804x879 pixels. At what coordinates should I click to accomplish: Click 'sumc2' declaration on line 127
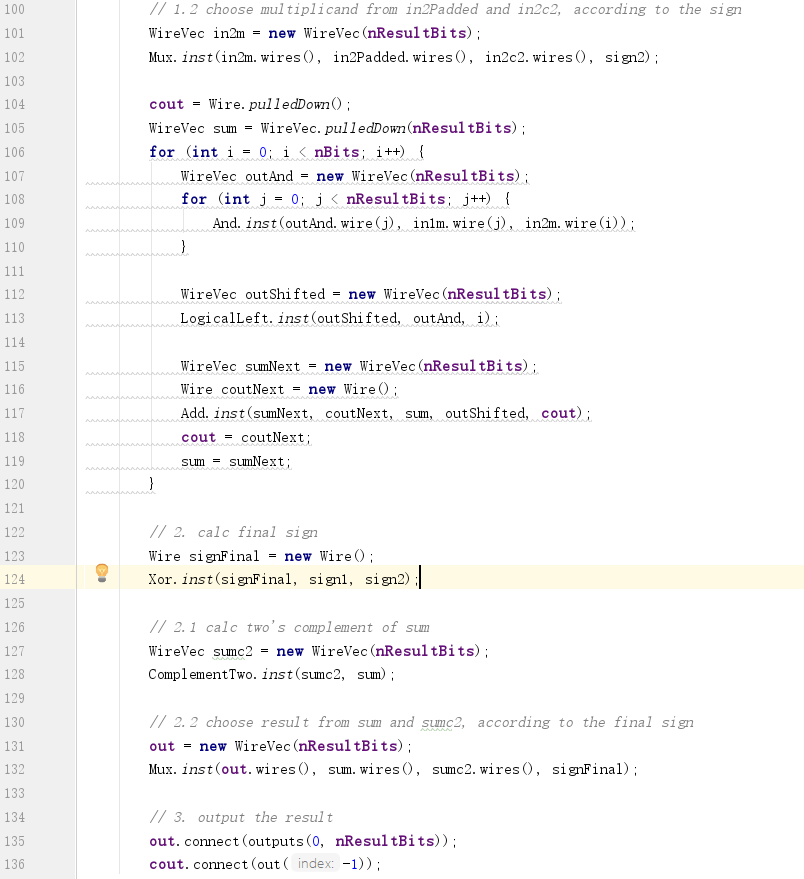[x=233, y=651]
